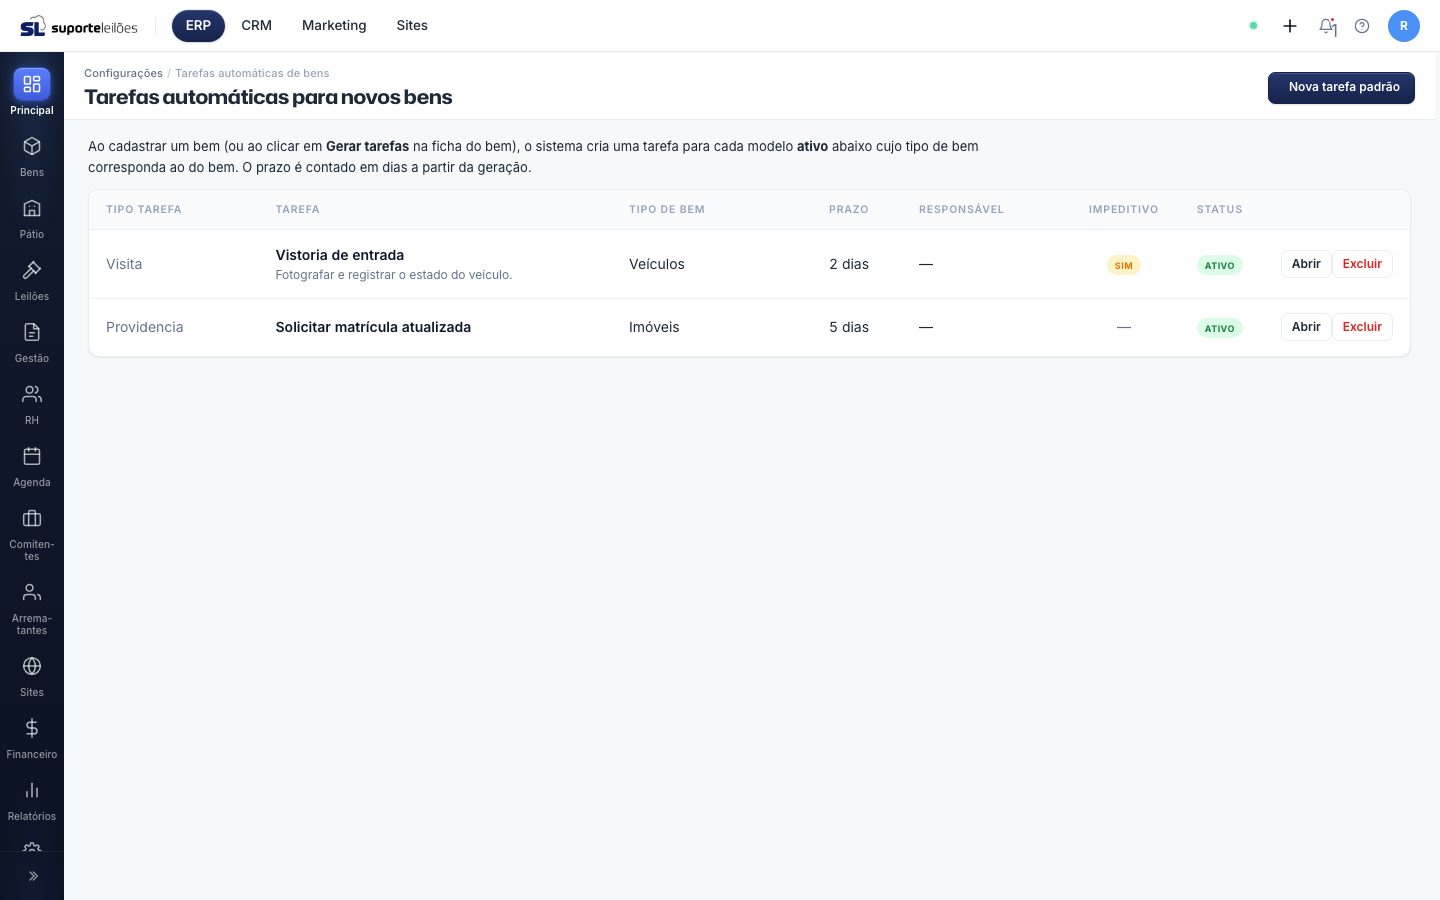Viewport: 1440px width, 900px height.
Task: Click Excluir for Solicitar matrícula atualizada
Action: point(1362,327)
